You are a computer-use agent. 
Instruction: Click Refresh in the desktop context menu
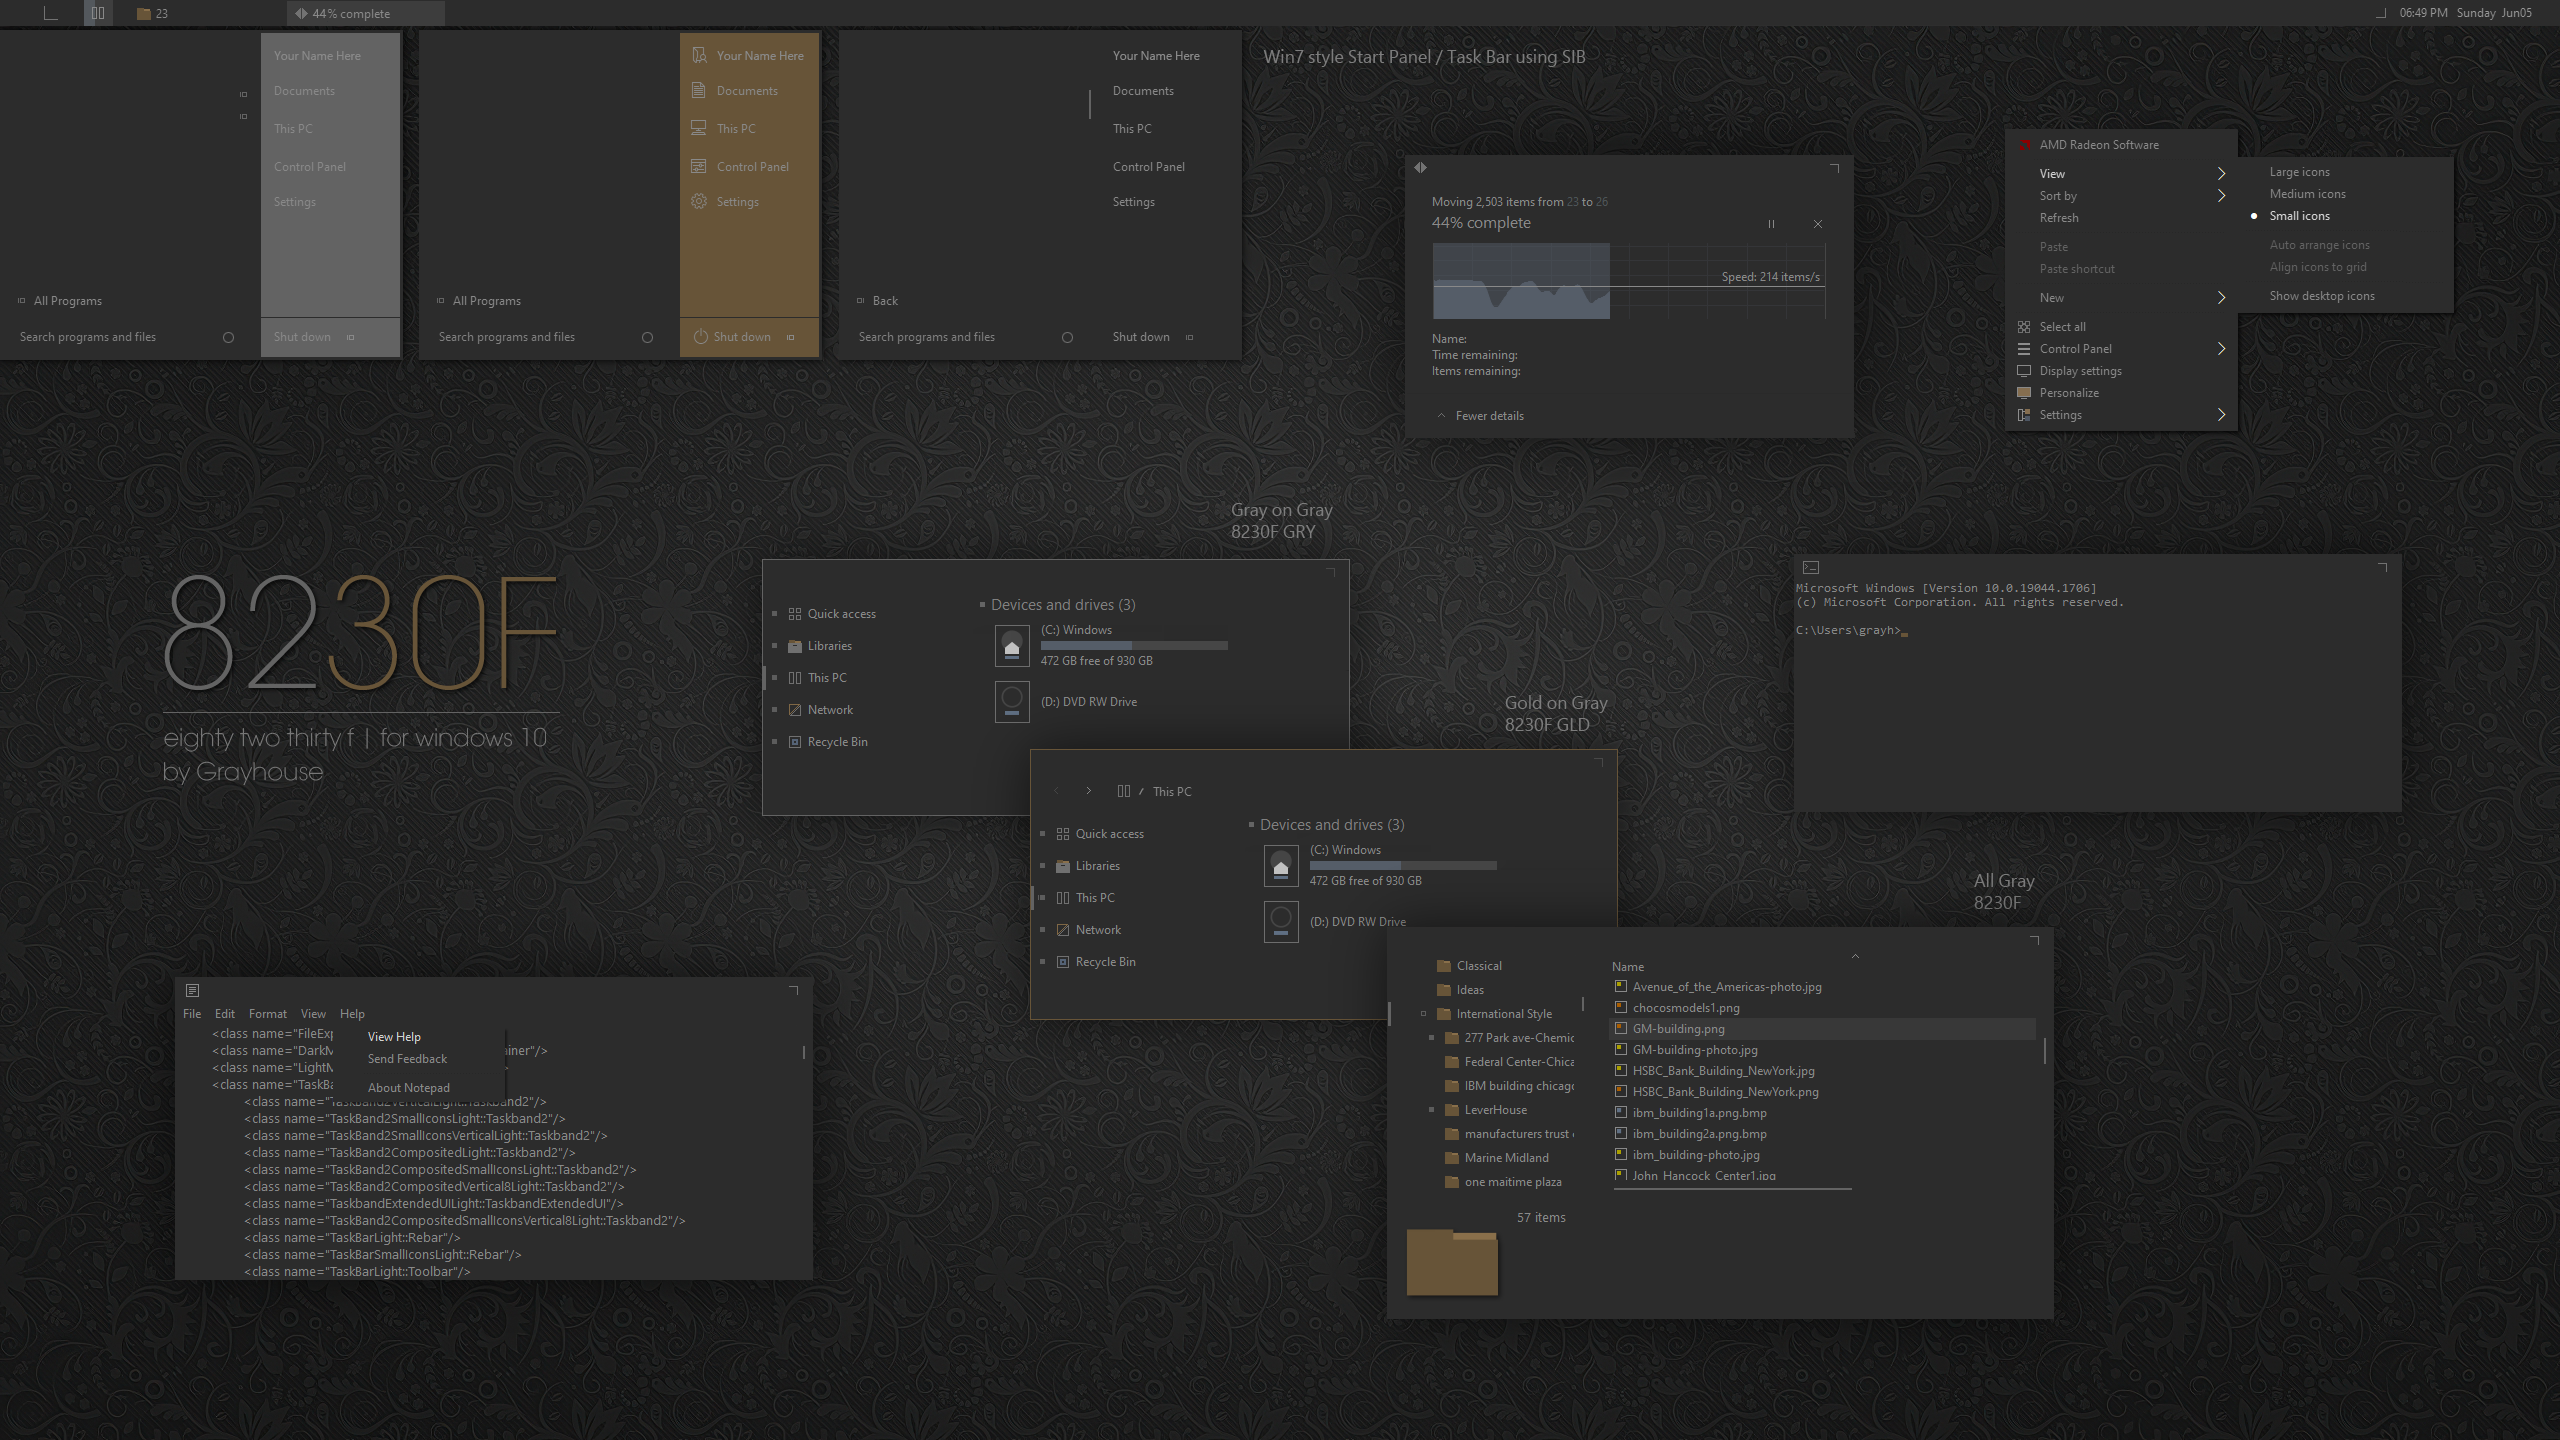tap(2059, 218)
